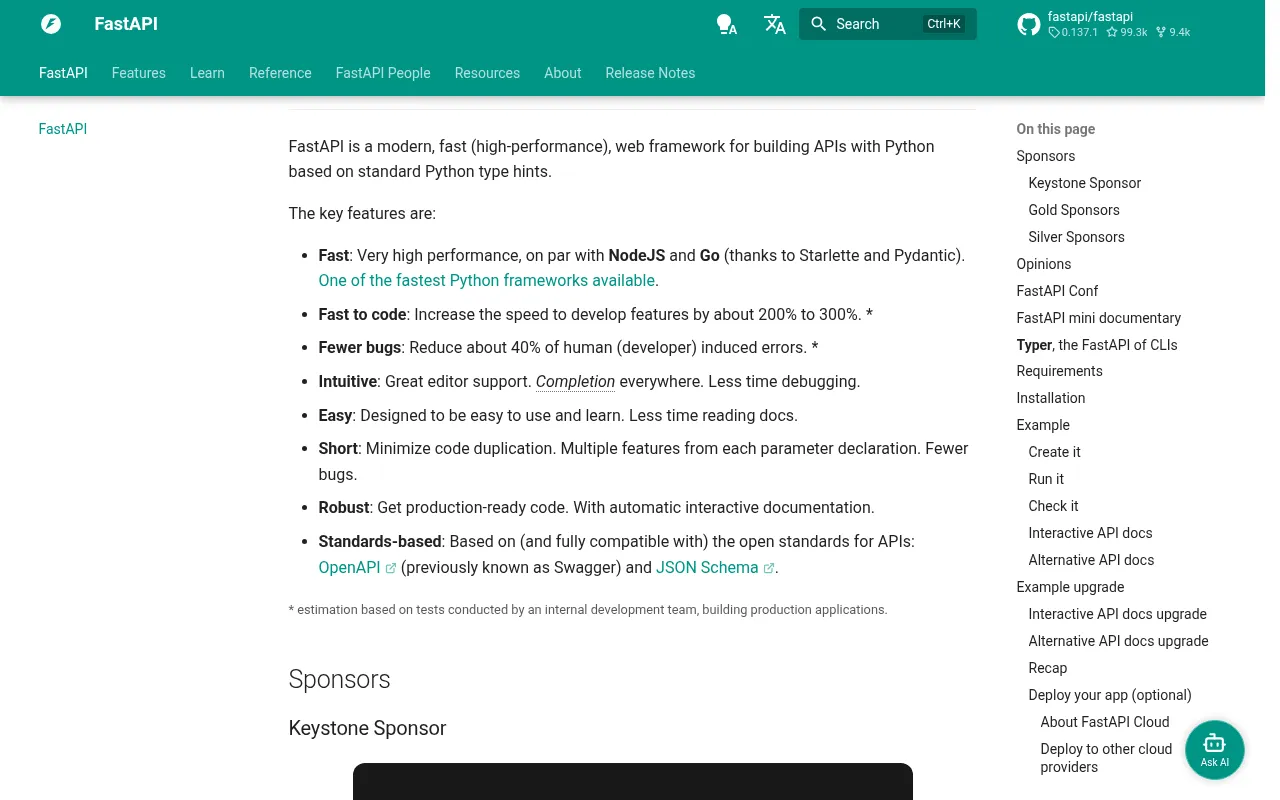
Task: Jump to Alternative API docs section
Action: click(1092, 560)
